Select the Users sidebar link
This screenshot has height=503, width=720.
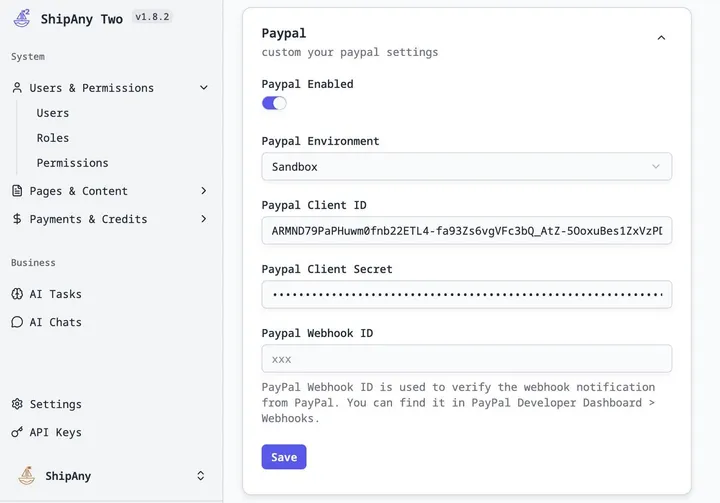(53, 113)
